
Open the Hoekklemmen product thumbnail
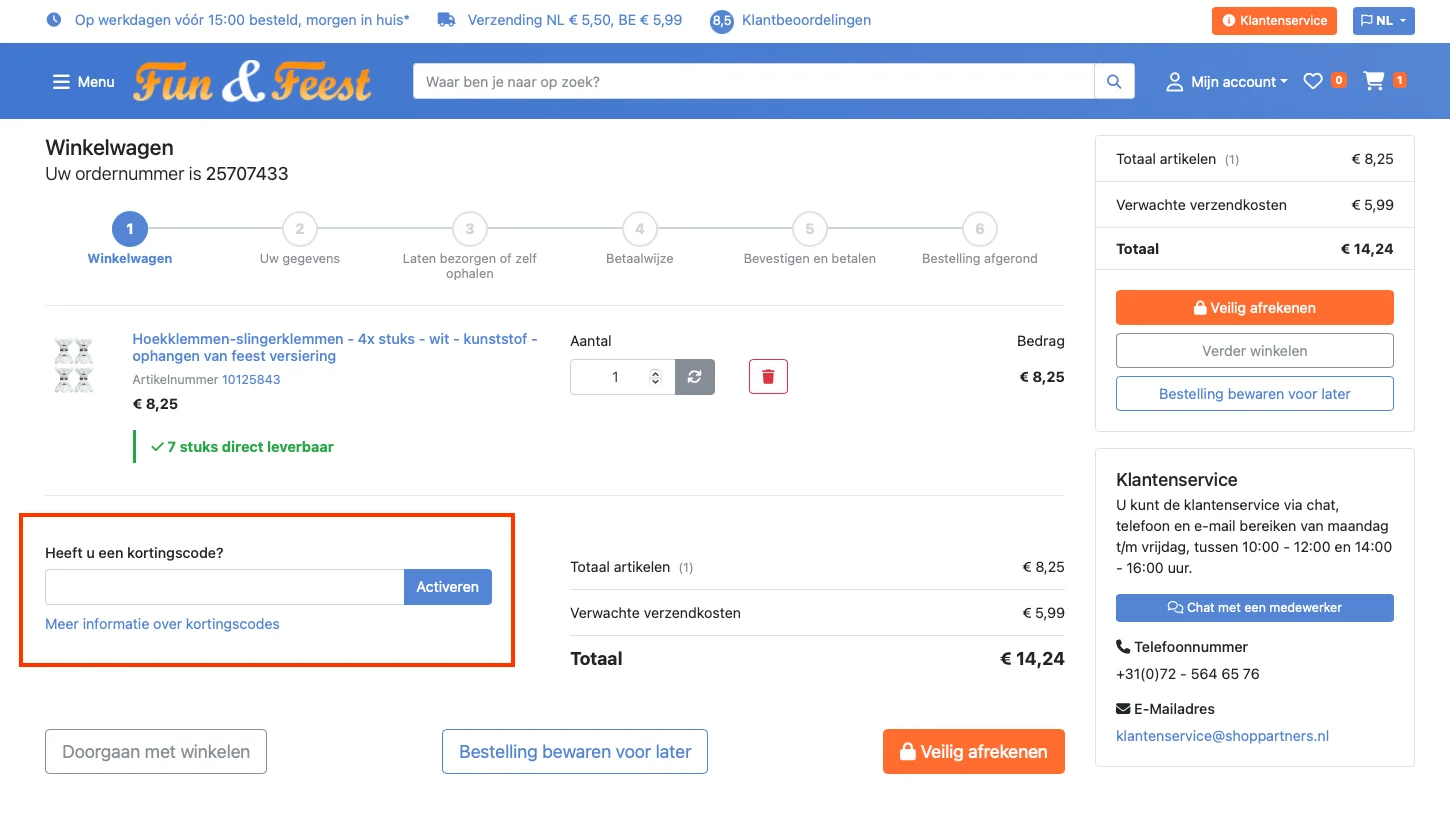point(74,364)
